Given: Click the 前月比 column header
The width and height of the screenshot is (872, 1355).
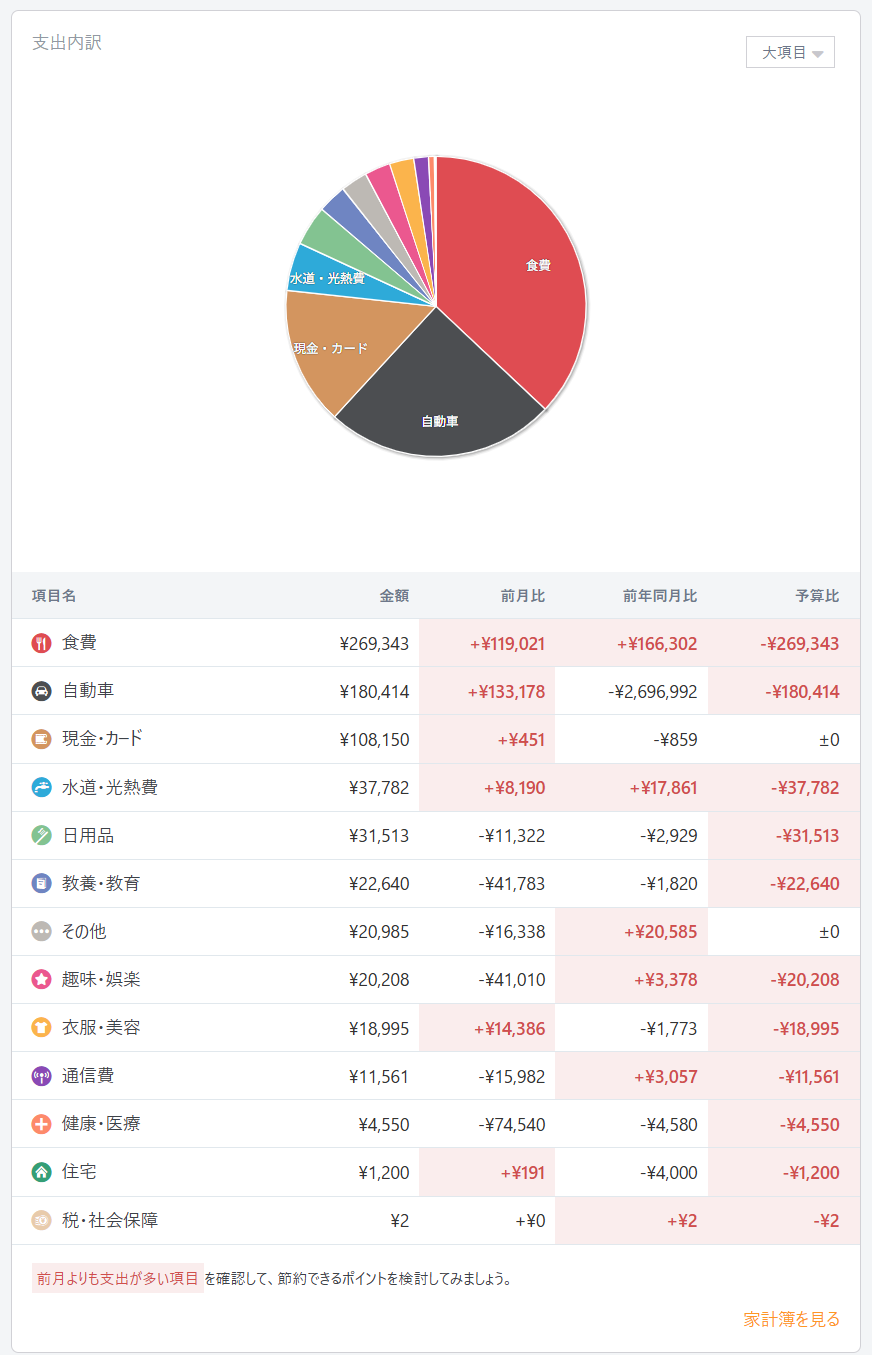Looking at the screenshot, I should (522, 596).
